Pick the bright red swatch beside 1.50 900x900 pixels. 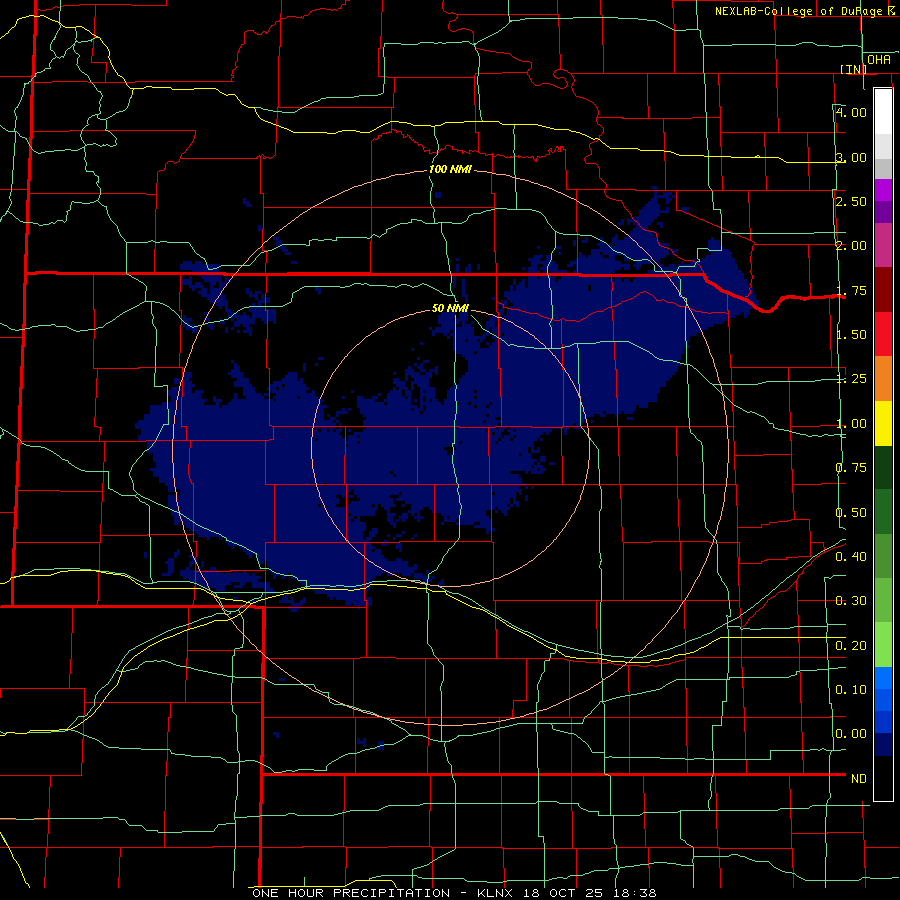pyautogui.click(x=883, y=334)
